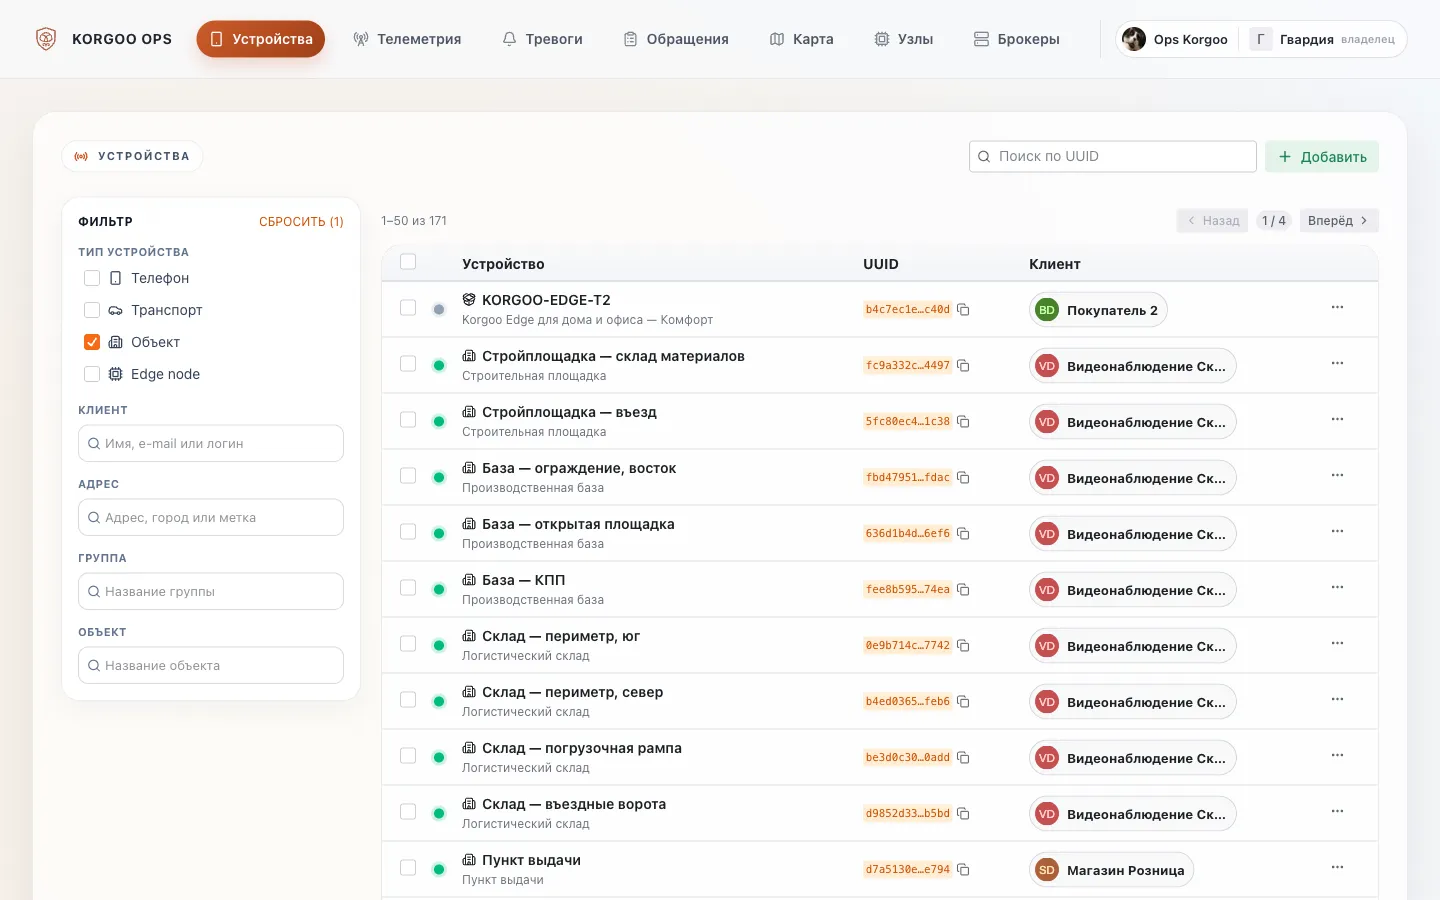Image resolution: width=1440 pixels, height=900 pixels.
Task: Click the Группа name filter field
Action: coord(211,592)
